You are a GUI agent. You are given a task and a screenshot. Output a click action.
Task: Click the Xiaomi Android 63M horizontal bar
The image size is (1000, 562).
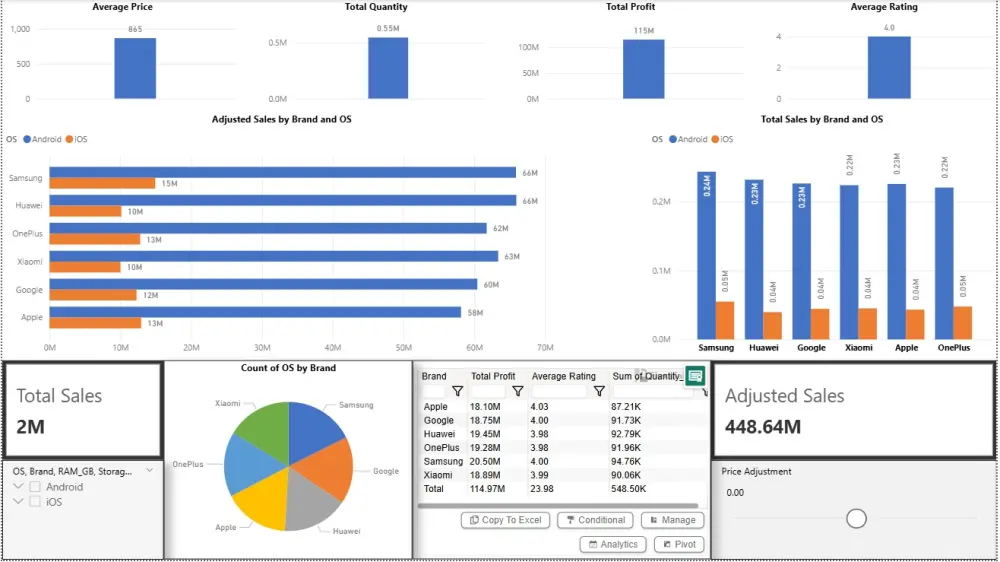point(274,256)
